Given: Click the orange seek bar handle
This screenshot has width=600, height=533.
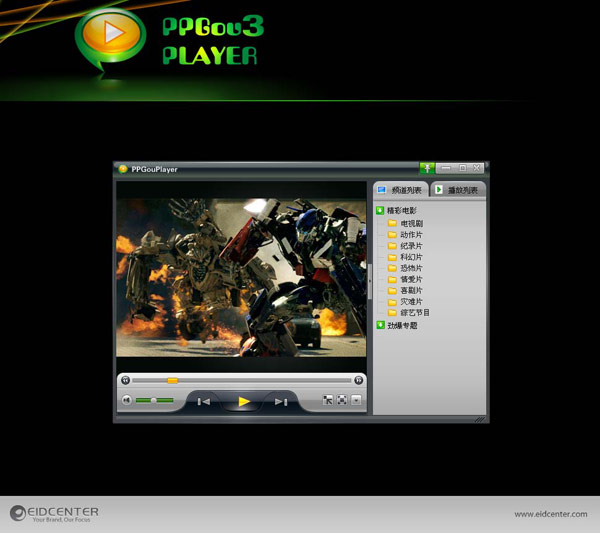Looking at the screenshot, I should tap(173, 381).
